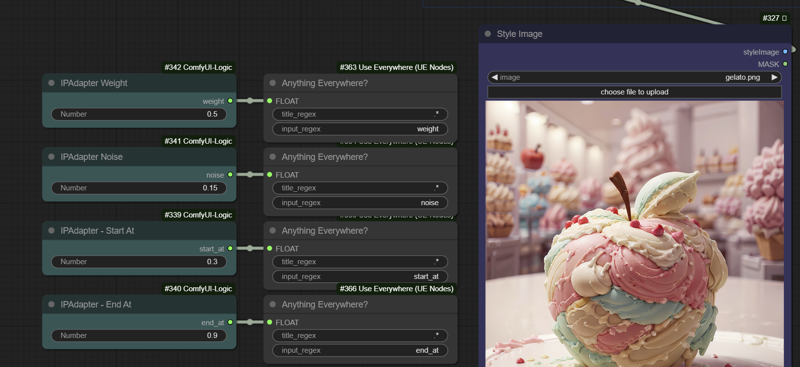The width and height of the screenshot is (800, 367).
Task: Click the FLOAT input port linked to weight
Action: (269, 101)
